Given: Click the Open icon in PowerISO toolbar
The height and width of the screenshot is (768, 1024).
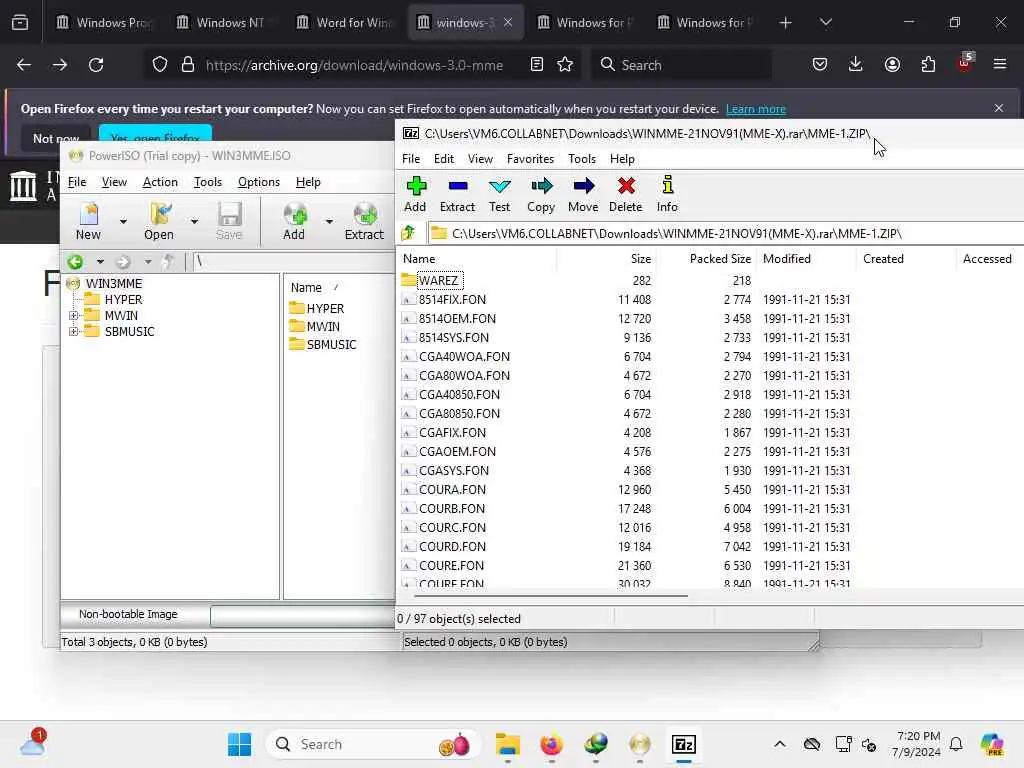Looking at the screenshot, I should coord(159,214).
